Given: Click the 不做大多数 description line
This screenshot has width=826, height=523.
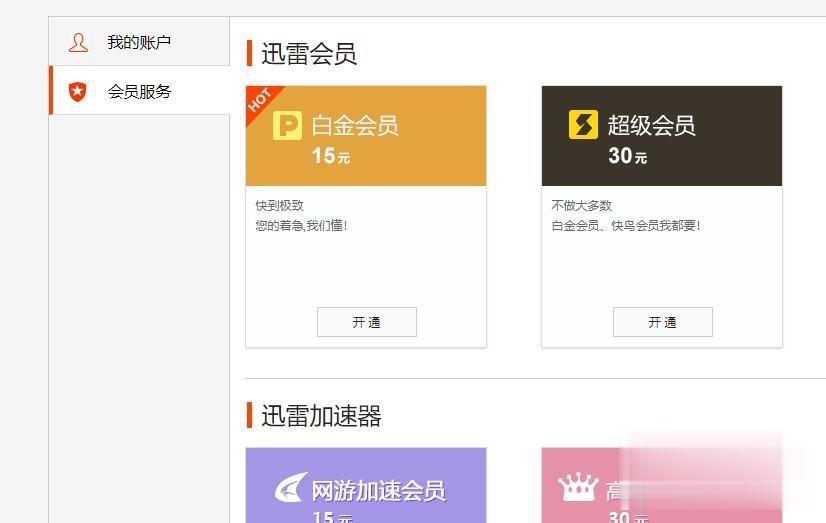Looking at the screenshot, I should [582, 205].
